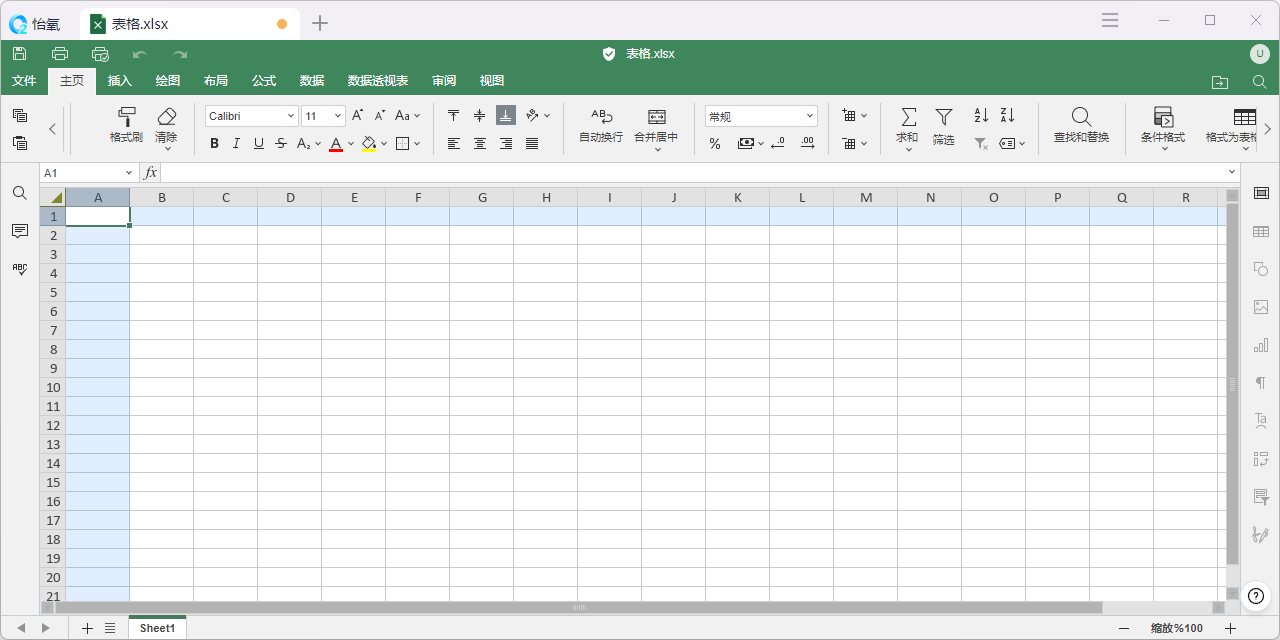The width and height of the screenshot is (1280, 640).
Task: Click the decrease decimal icon
Action: (778, 143)
